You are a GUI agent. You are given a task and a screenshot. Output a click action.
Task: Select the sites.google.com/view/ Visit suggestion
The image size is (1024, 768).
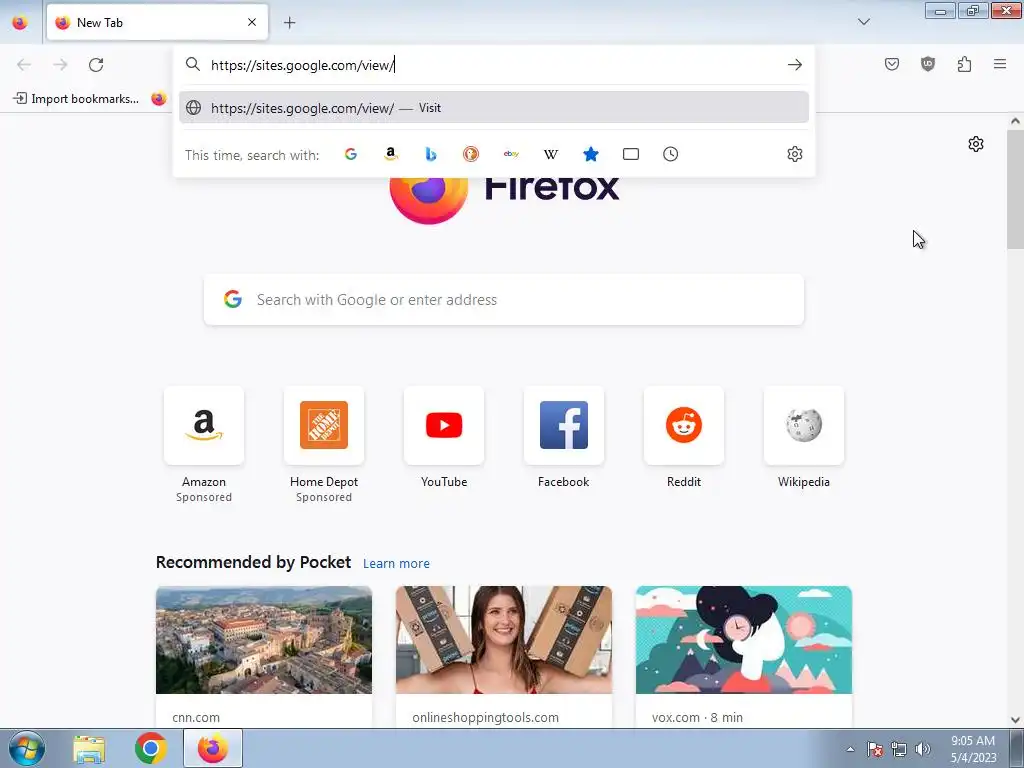point(494,108)
